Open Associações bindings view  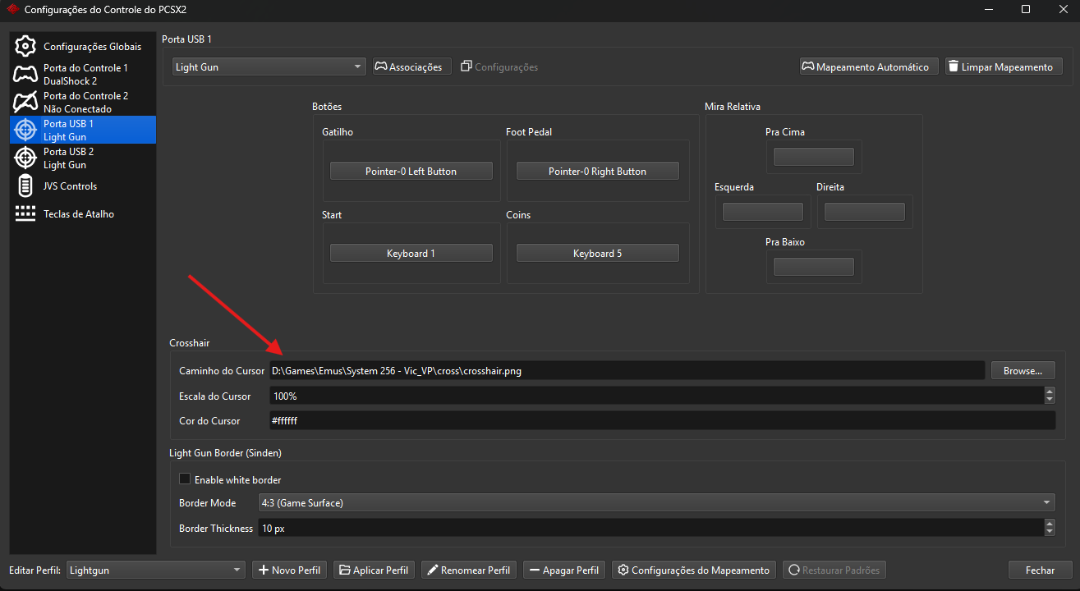411,67
